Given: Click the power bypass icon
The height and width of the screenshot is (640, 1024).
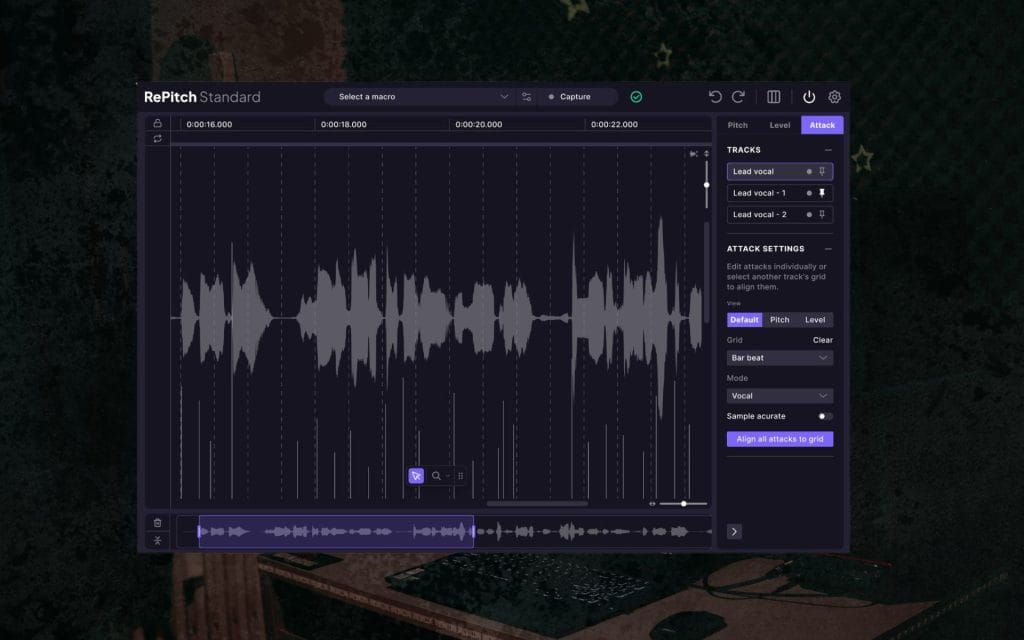Looking at the screenshot, I should (809, 97).
